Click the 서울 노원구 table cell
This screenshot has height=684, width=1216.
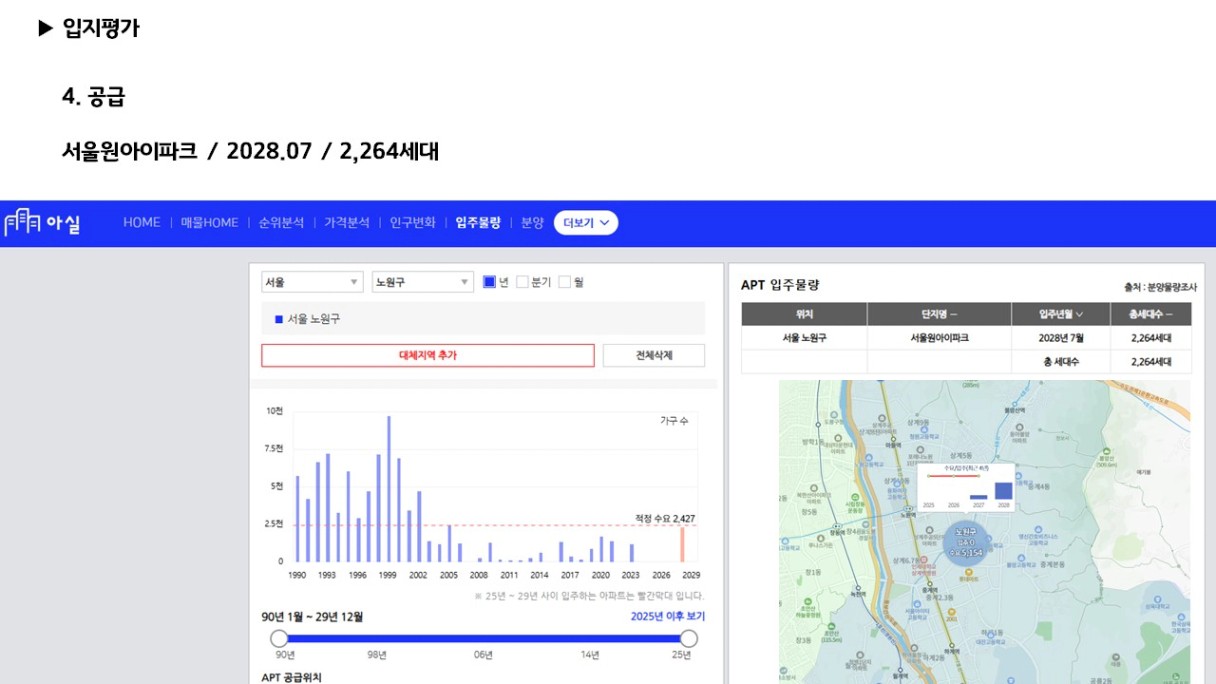pyautogui.click(x=804, y=338)
